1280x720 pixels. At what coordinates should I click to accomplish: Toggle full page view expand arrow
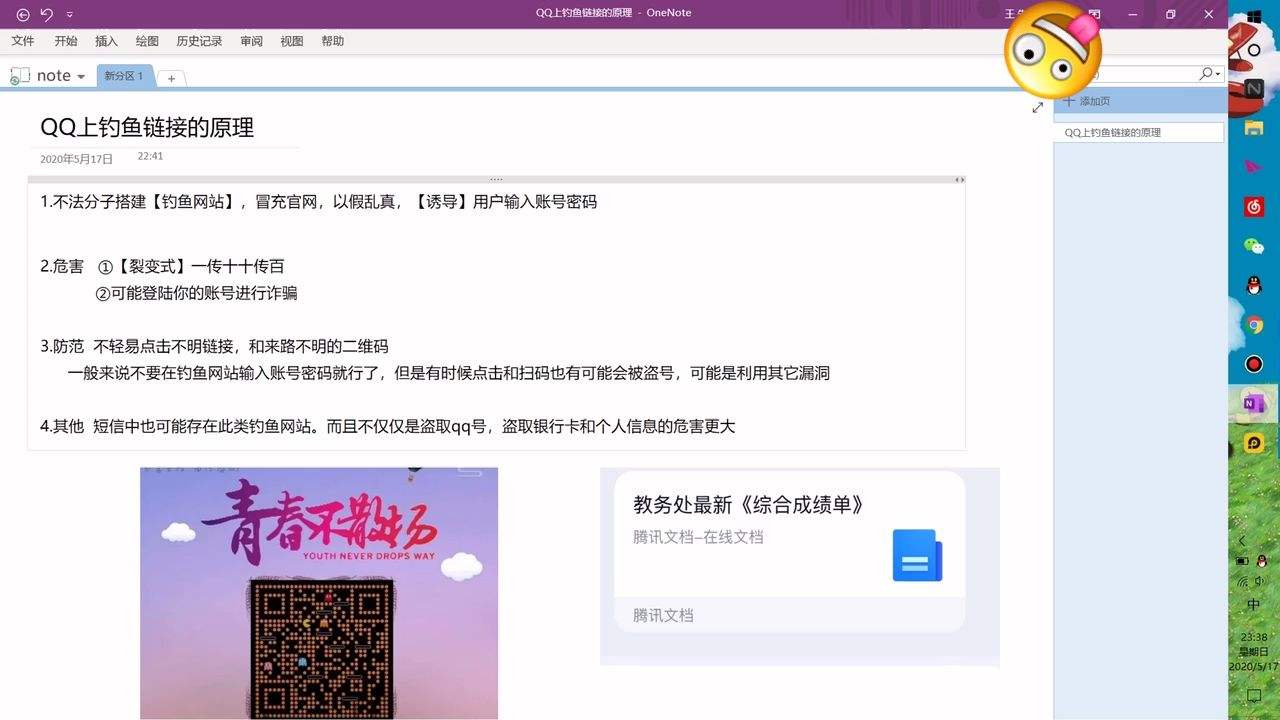pos(1037,107)
